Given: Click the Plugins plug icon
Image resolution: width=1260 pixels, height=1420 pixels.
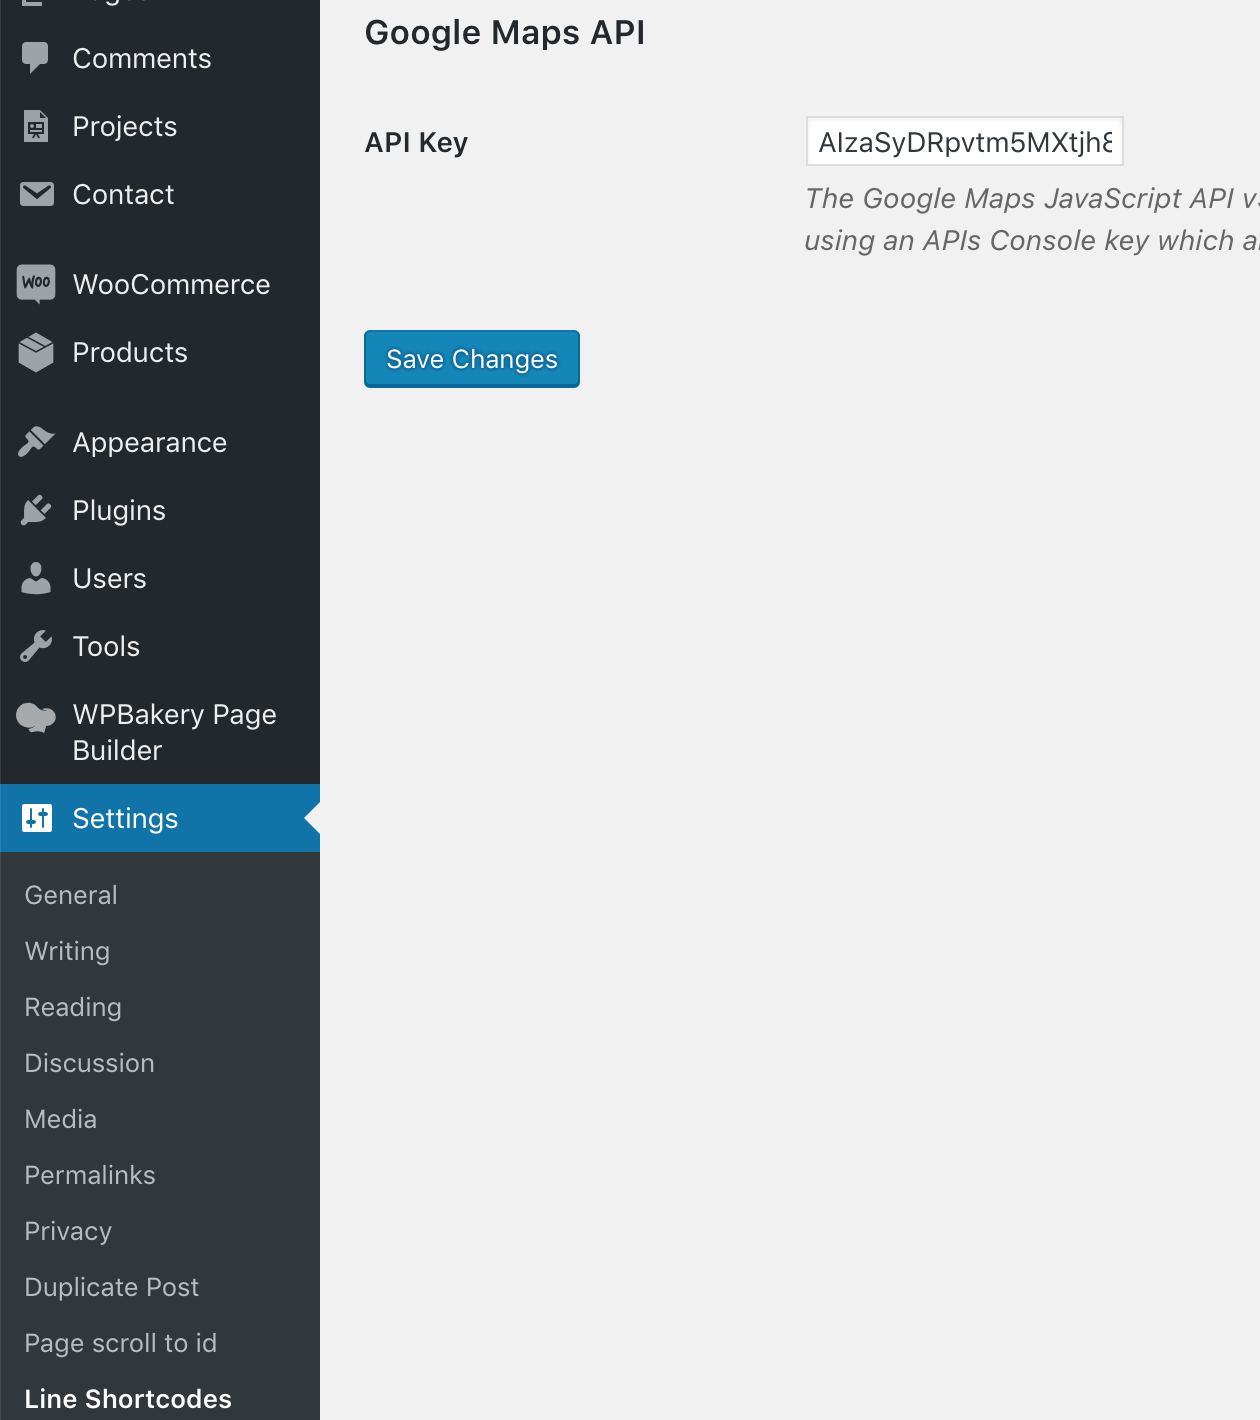Looking at the screenshot, I should 36,510.
